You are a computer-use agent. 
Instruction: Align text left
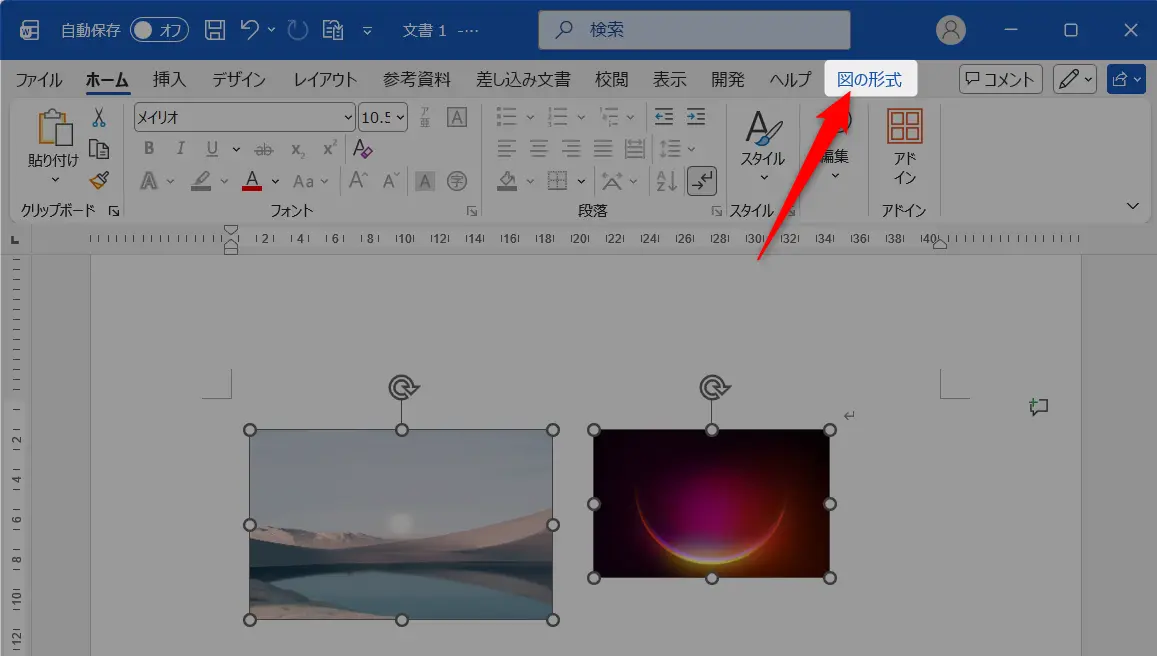(x=506, y=148)
